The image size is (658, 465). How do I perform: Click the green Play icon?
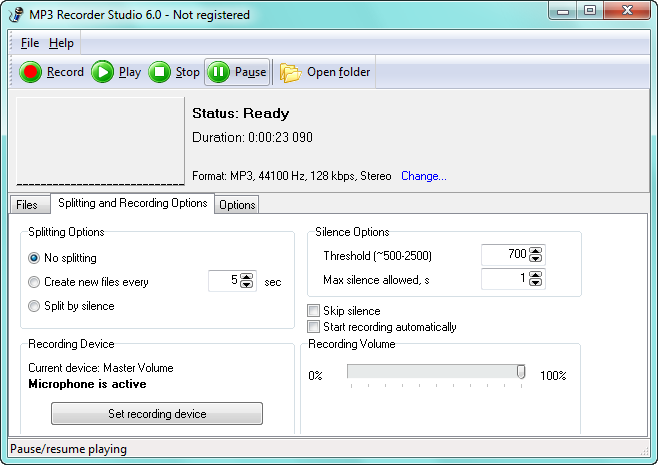pyautogui.click(x=102, y=72)
